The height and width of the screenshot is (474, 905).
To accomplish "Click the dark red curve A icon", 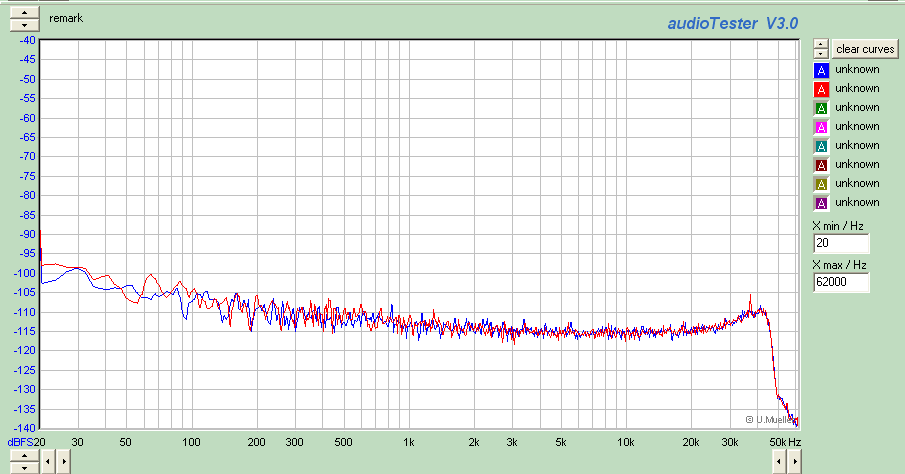I will [821, 166].
